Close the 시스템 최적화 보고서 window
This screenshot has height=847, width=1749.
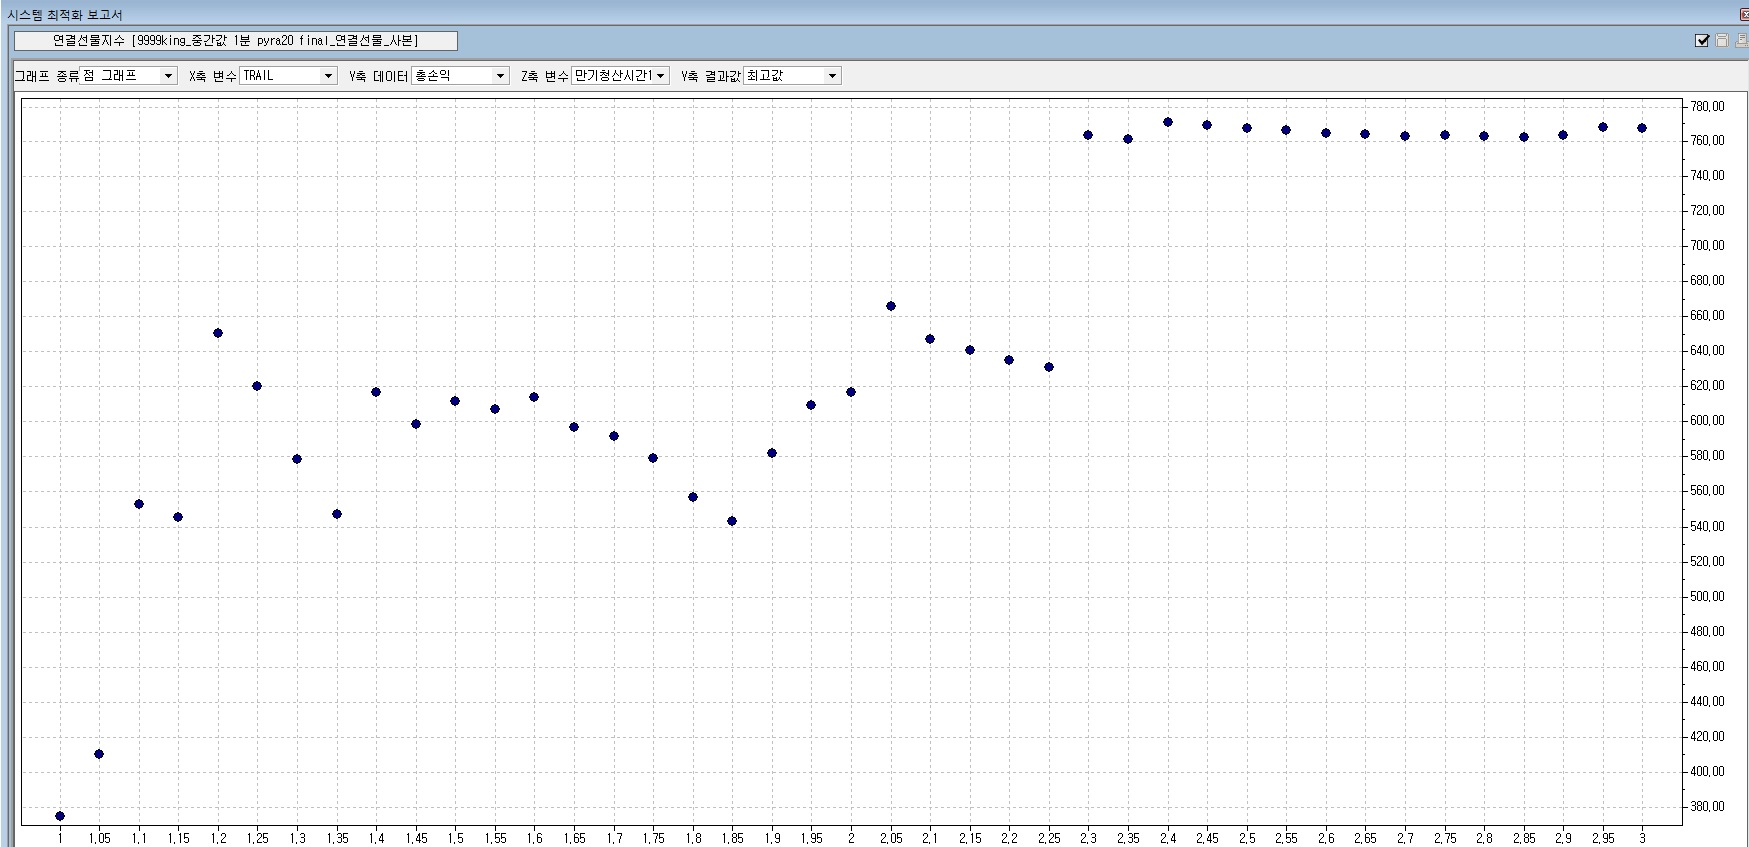click(x=1744, y=14)
